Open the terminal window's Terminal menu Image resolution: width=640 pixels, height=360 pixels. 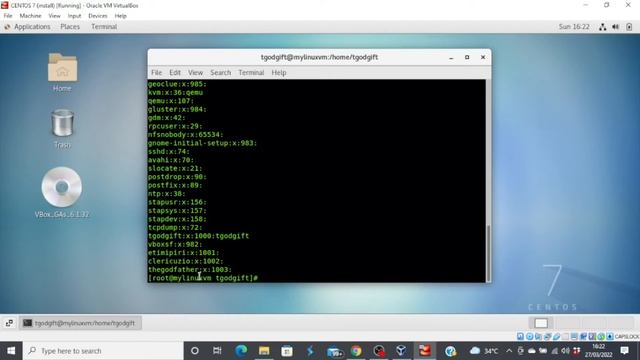251,72
